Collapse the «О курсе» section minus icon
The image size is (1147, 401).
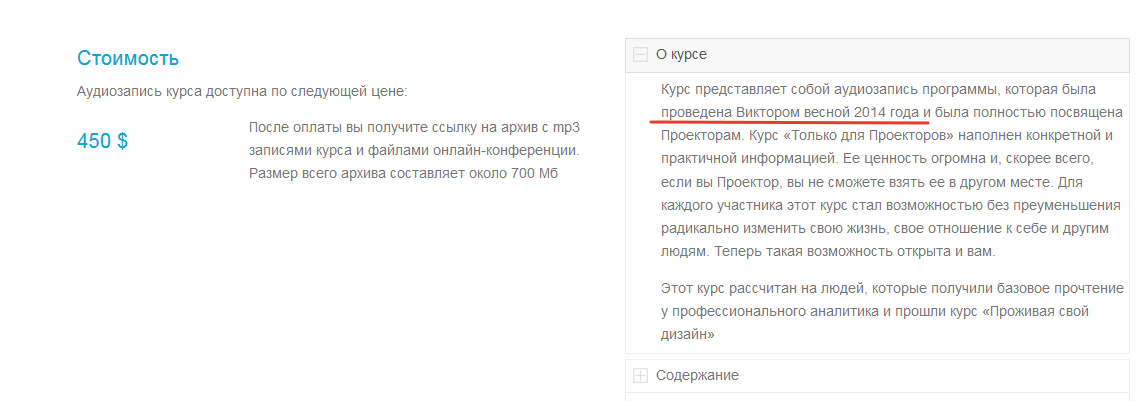(x=641, y=55)
